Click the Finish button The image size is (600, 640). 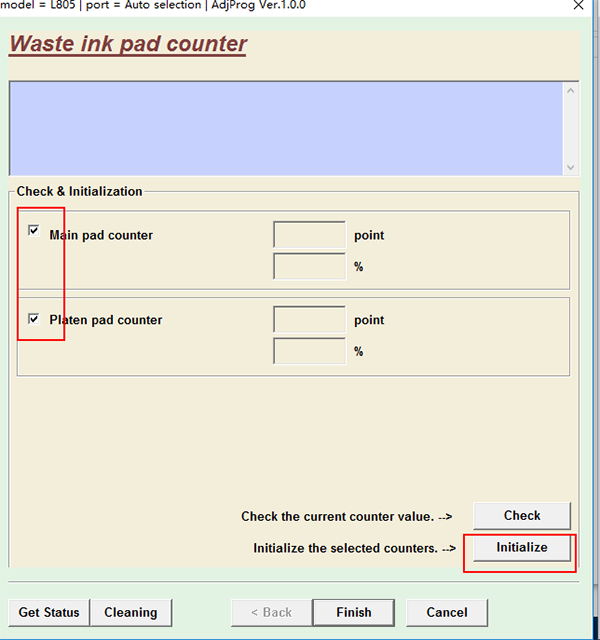pos(353,612)
